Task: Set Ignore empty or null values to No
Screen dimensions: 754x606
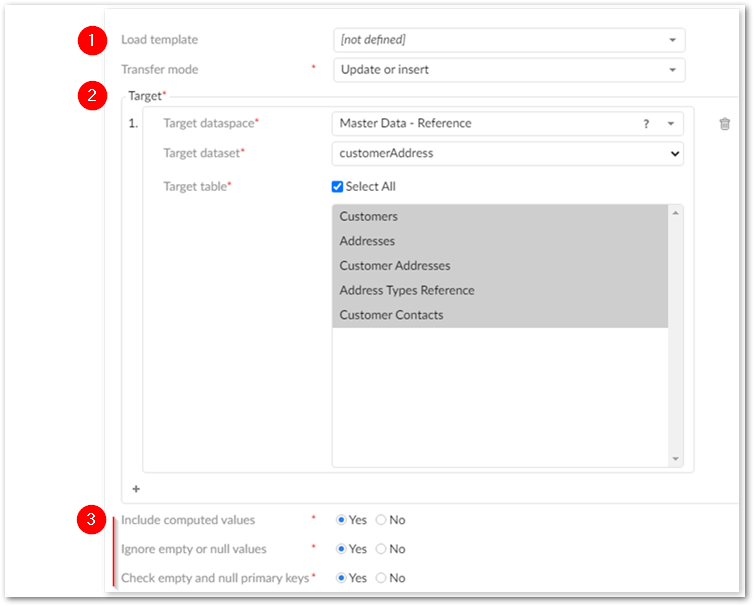Action: pos(381,549)
